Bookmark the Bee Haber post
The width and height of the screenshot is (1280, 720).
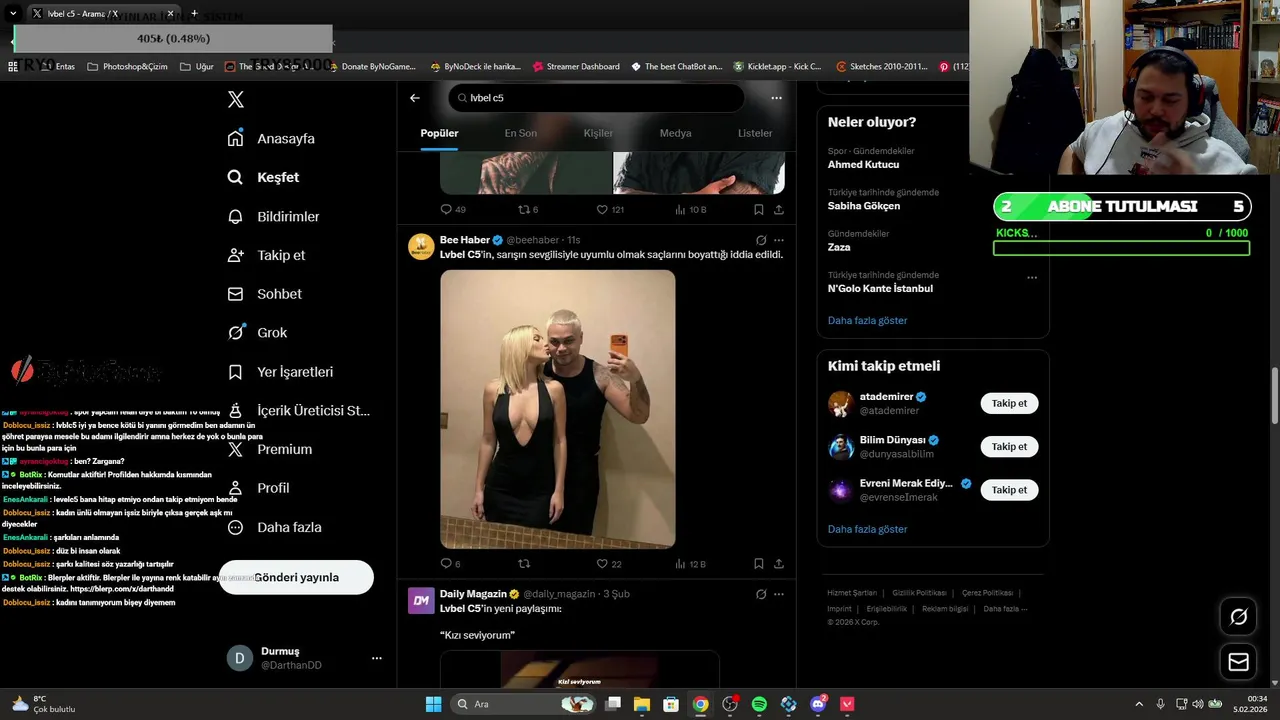[x=759, y=564]
